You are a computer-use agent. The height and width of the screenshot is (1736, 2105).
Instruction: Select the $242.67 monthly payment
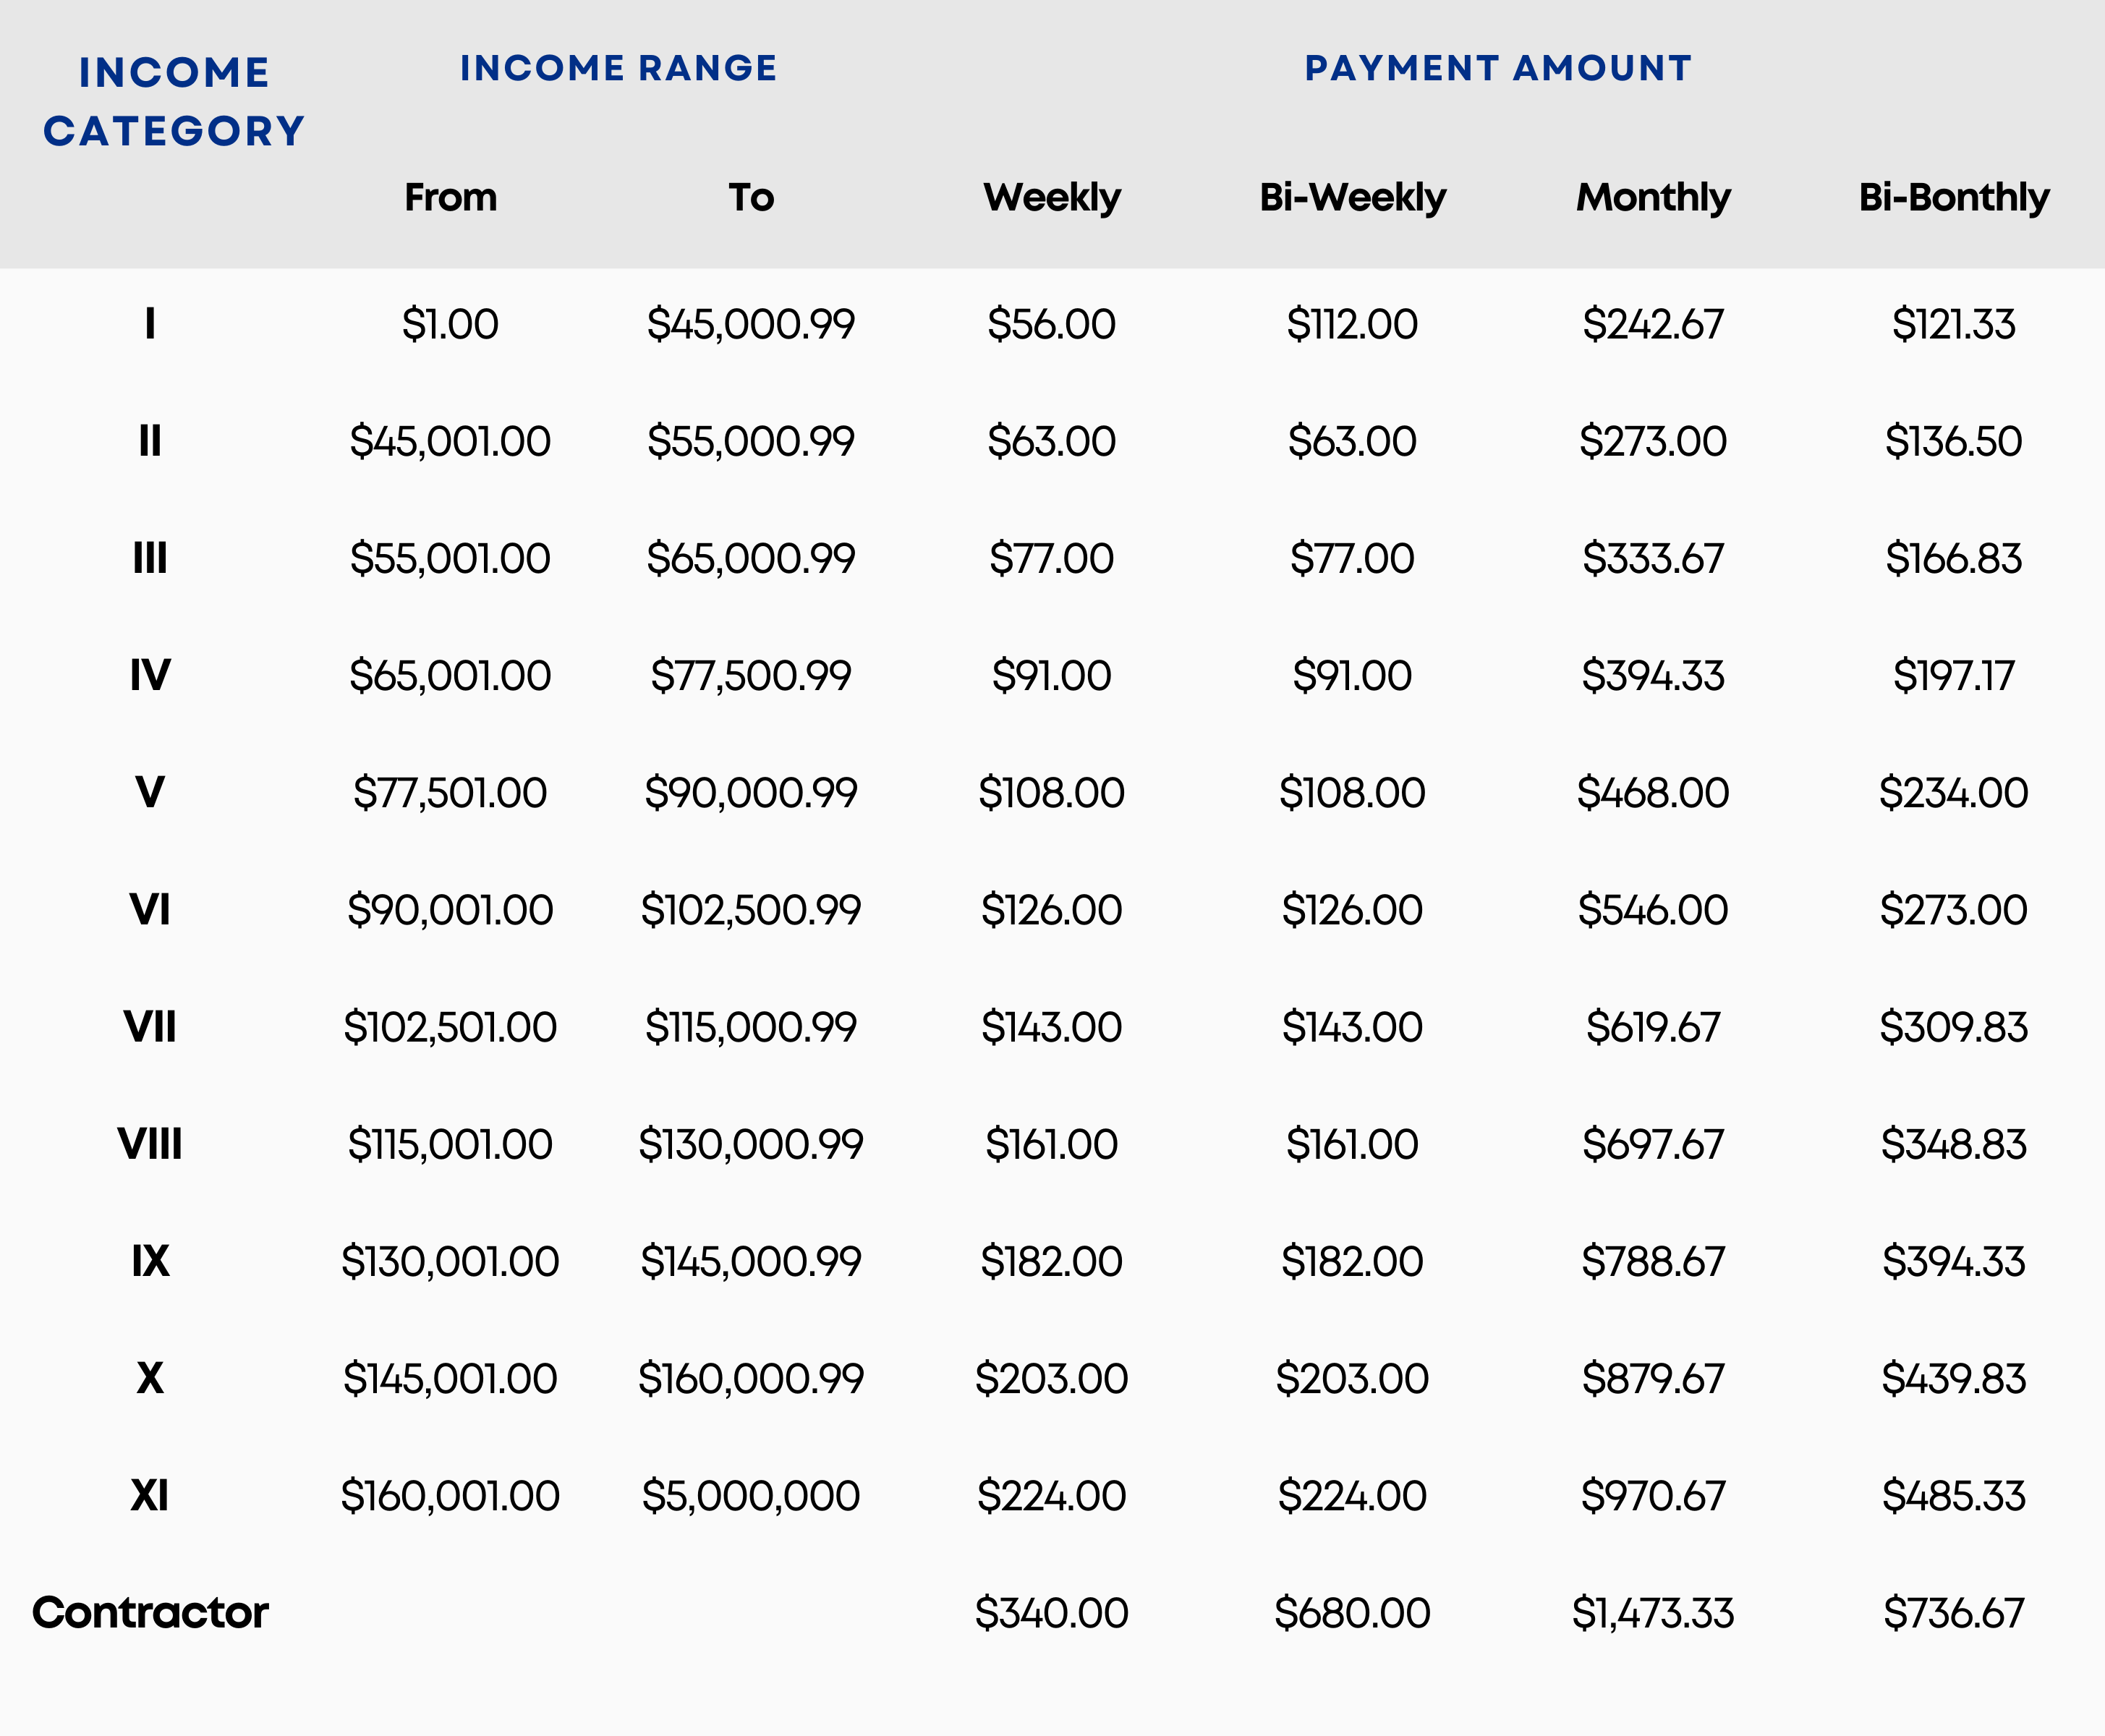1653,324
